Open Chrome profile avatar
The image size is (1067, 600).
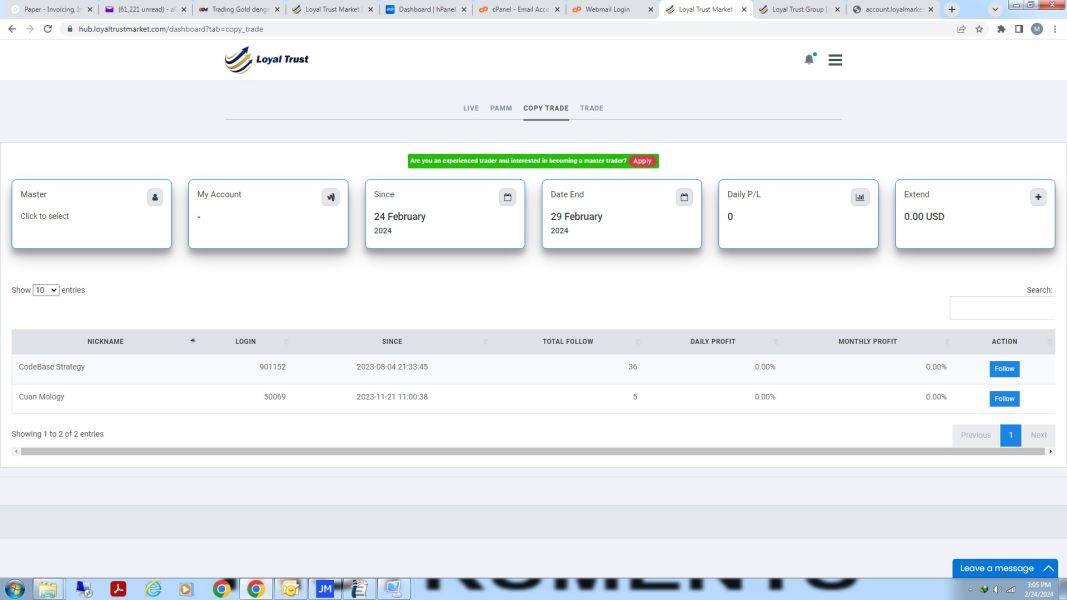point(1036,29)
